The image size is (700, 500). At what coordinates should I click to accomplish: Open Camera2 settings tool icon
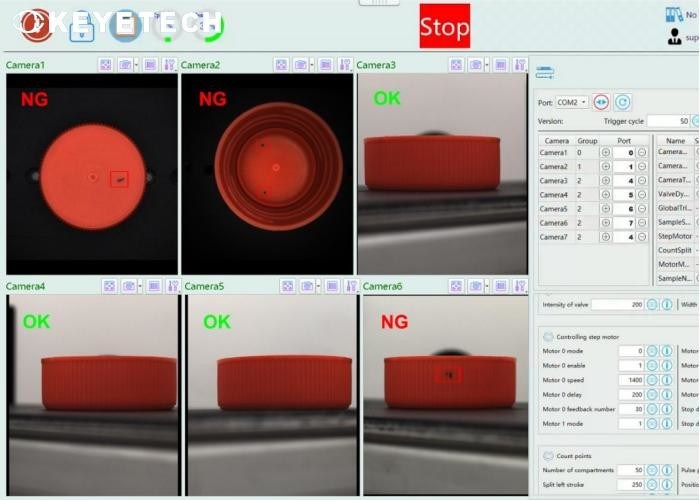pos(345,65)
